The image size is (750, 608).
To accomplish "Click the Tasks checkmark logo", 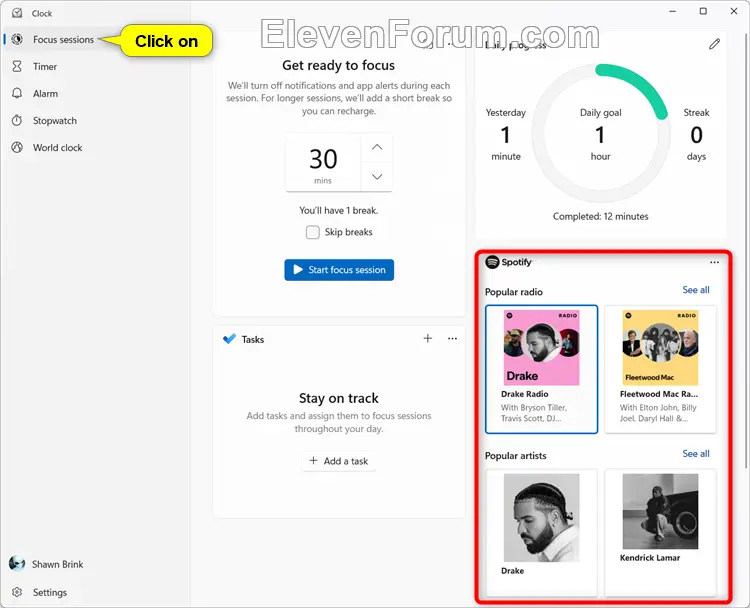I will [x=230, y=339].
